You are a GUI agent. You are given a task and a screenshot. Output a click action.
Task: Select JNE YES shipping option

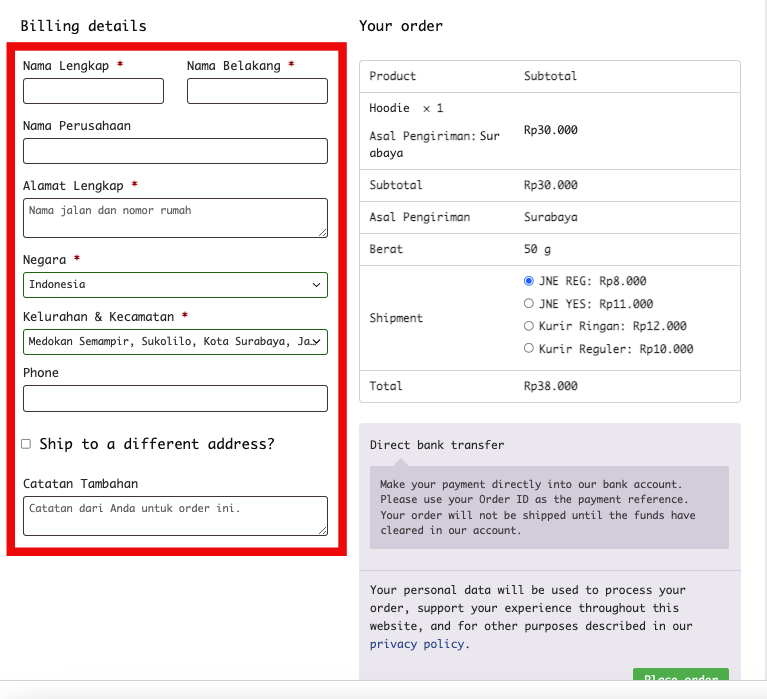(x=528, y=303)
